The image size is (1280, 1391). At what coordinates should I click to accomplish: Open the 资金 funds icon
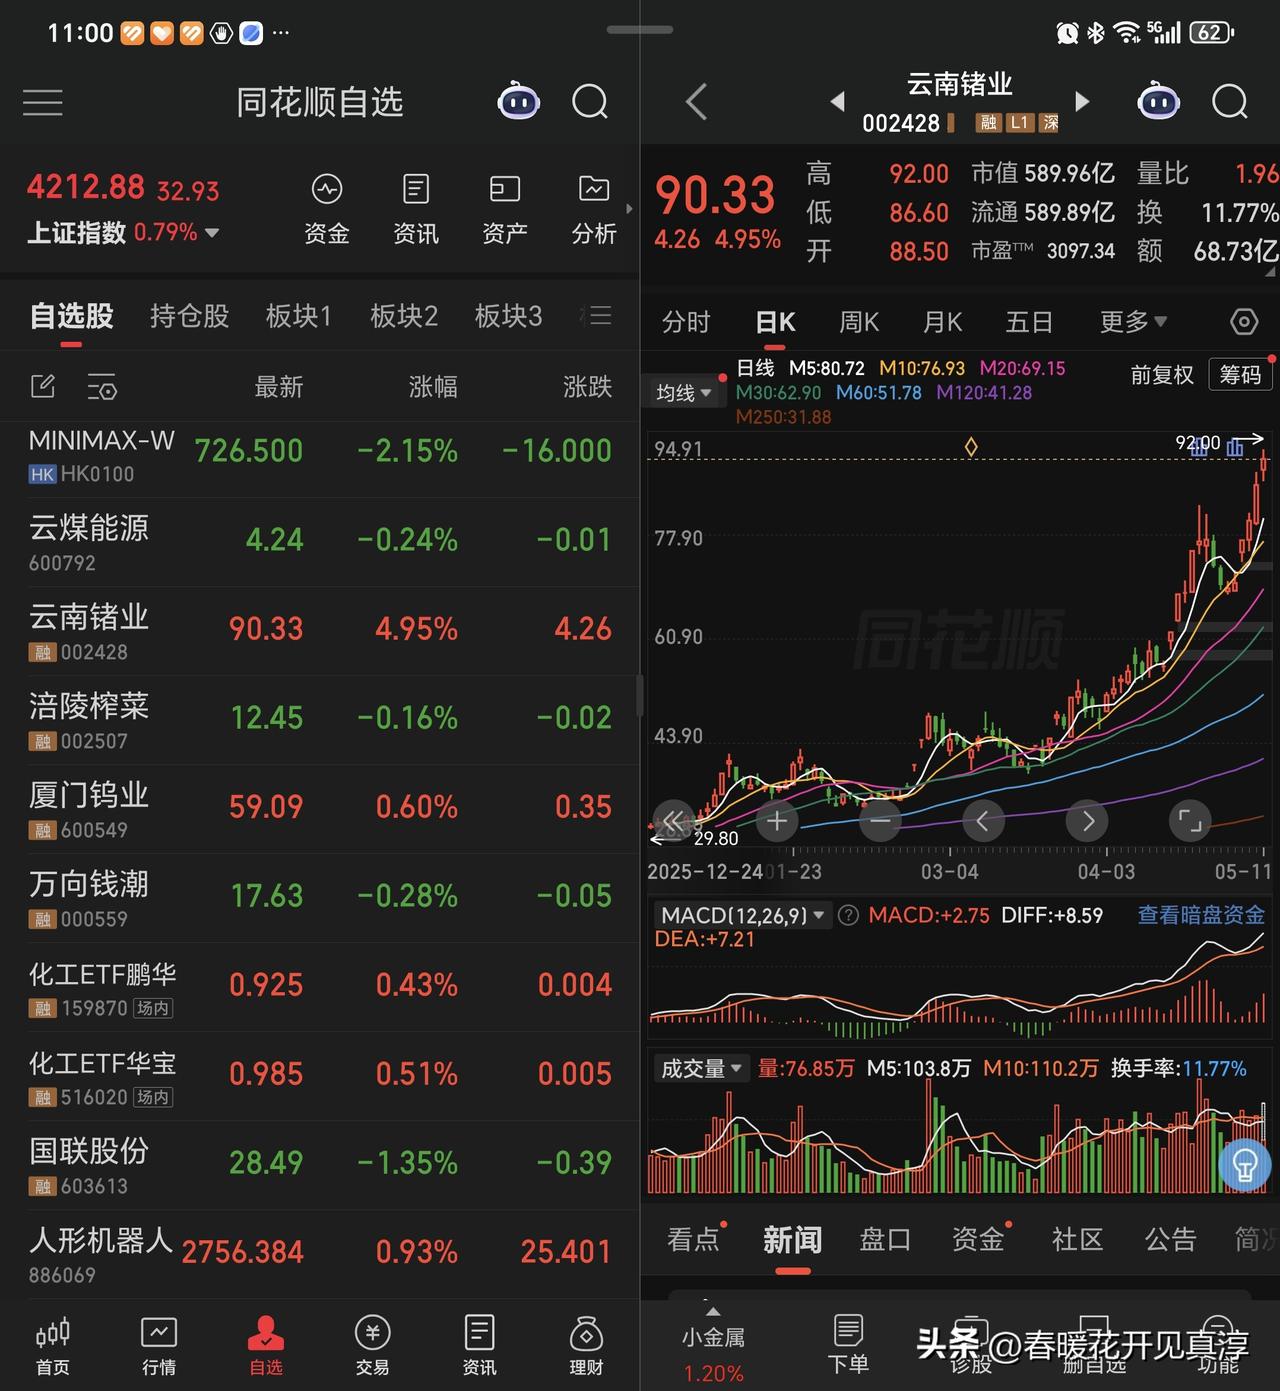[327, 209]
